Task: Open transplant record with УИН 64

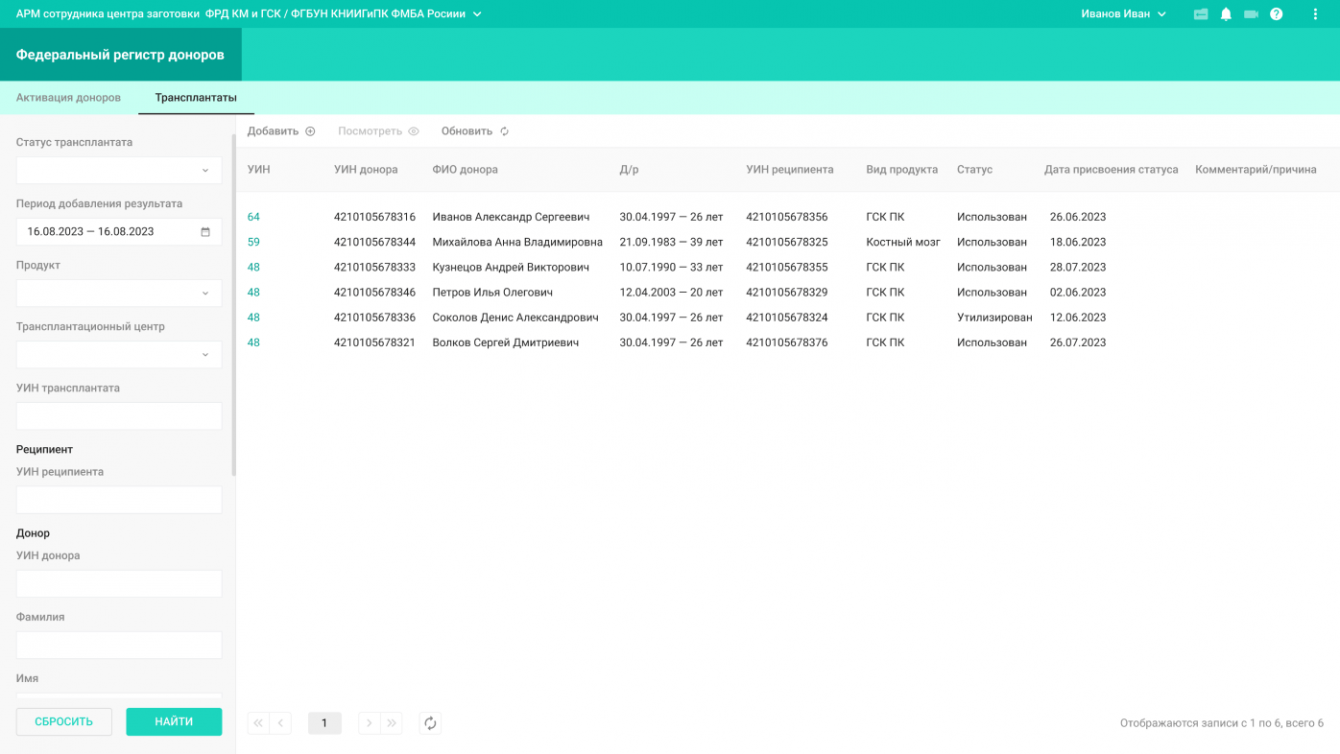Action: pos(254,217)
